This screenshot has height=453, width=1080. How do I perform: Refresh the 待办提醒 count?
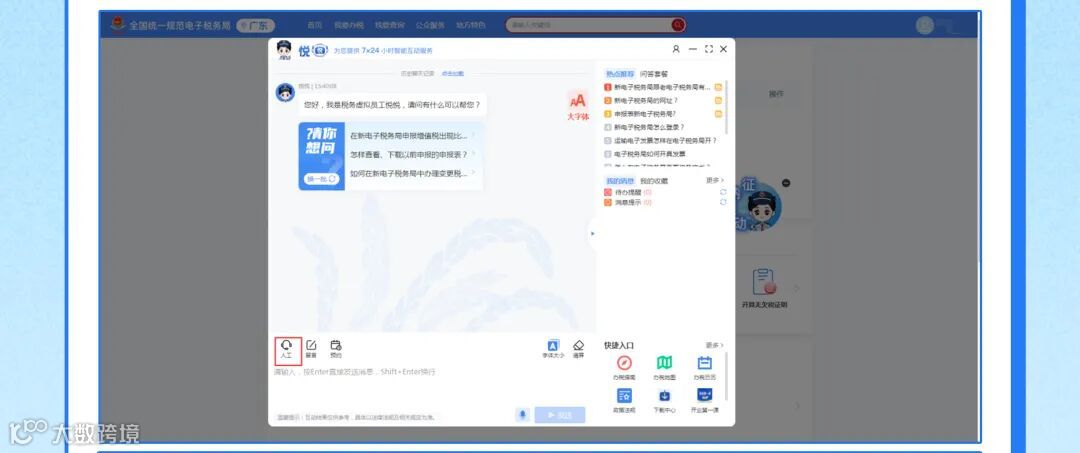(723, 192)
